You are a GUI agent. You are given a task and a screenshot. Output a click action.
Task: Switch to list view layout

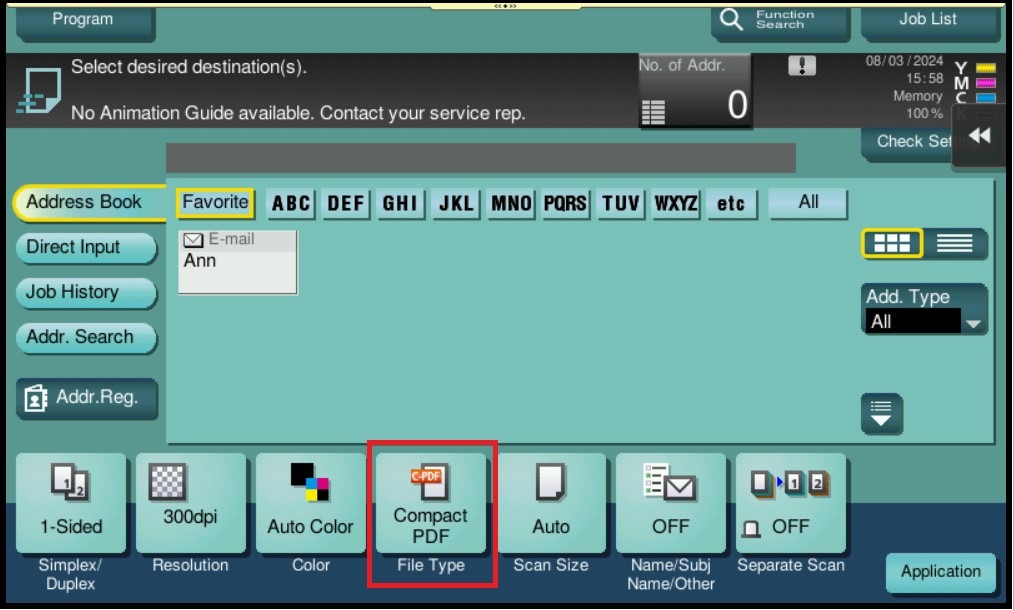point(954,244)
